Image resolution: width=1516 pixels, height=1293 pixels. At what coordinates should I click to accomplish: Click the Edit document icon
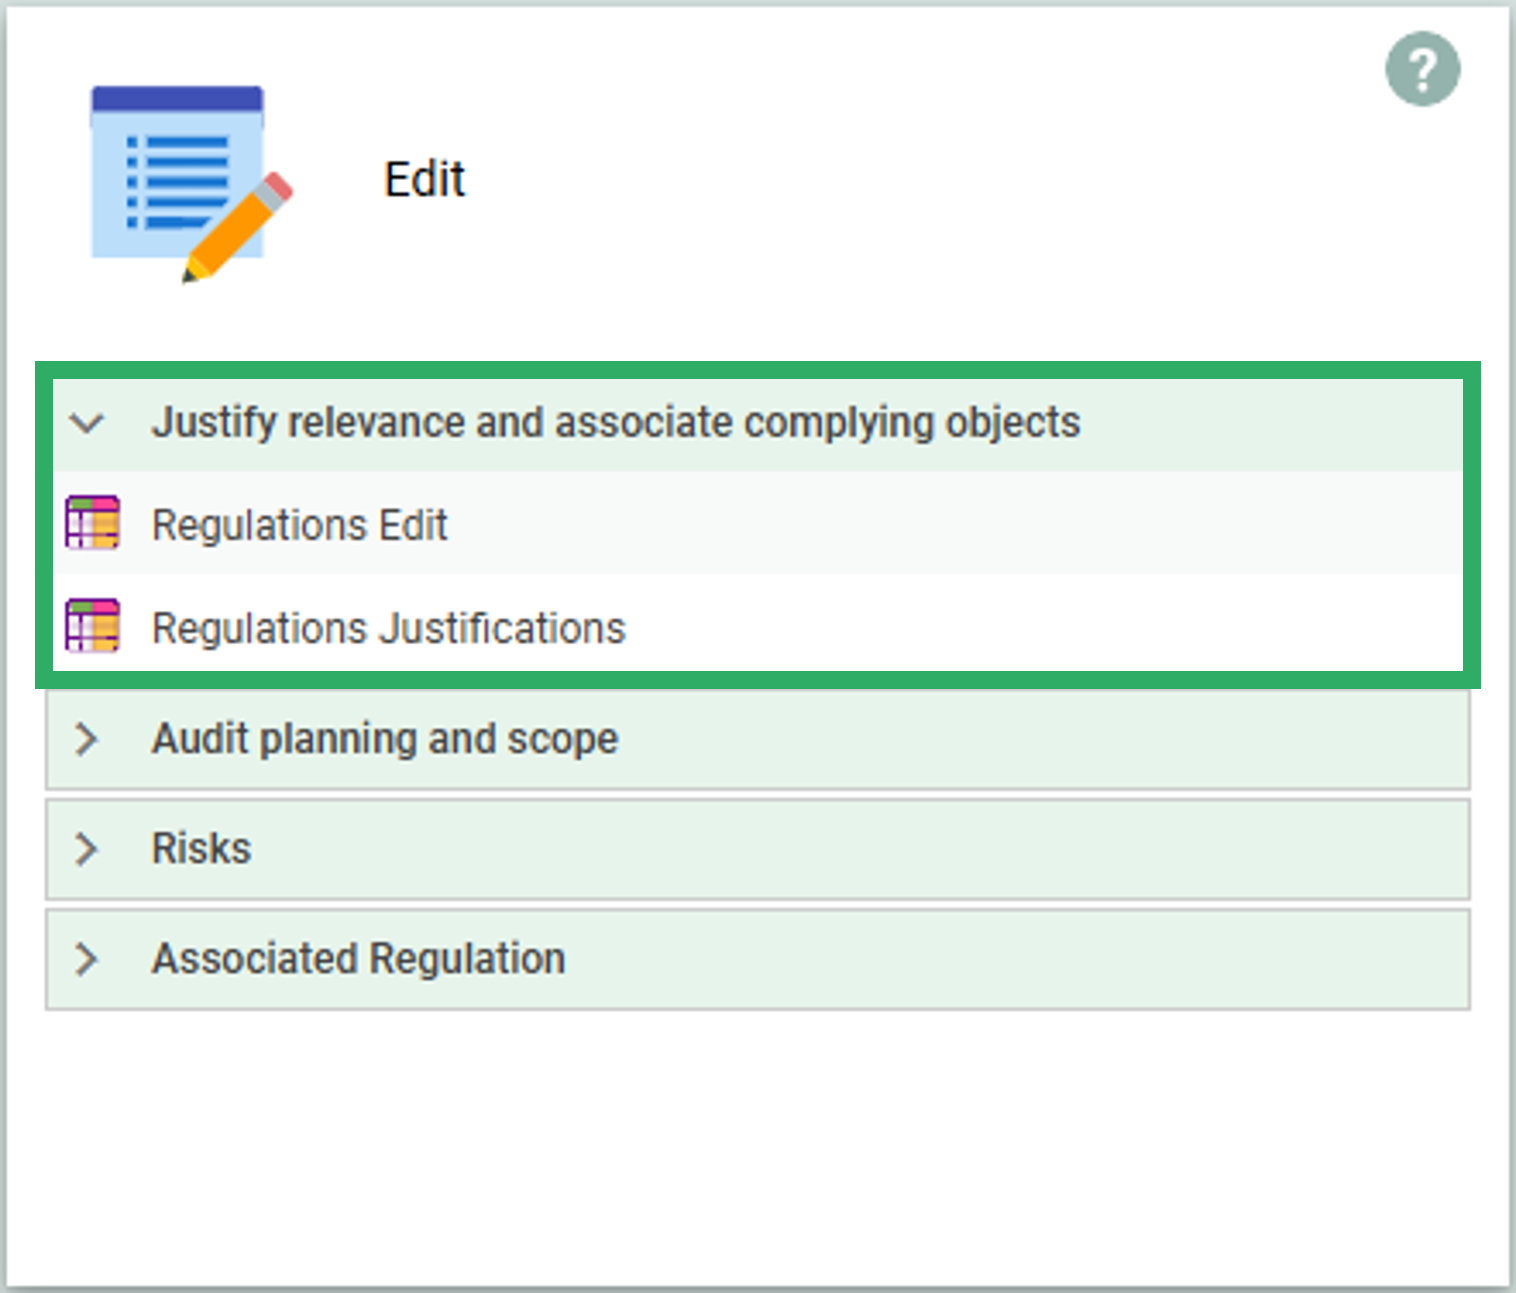[x=175, y=175]
